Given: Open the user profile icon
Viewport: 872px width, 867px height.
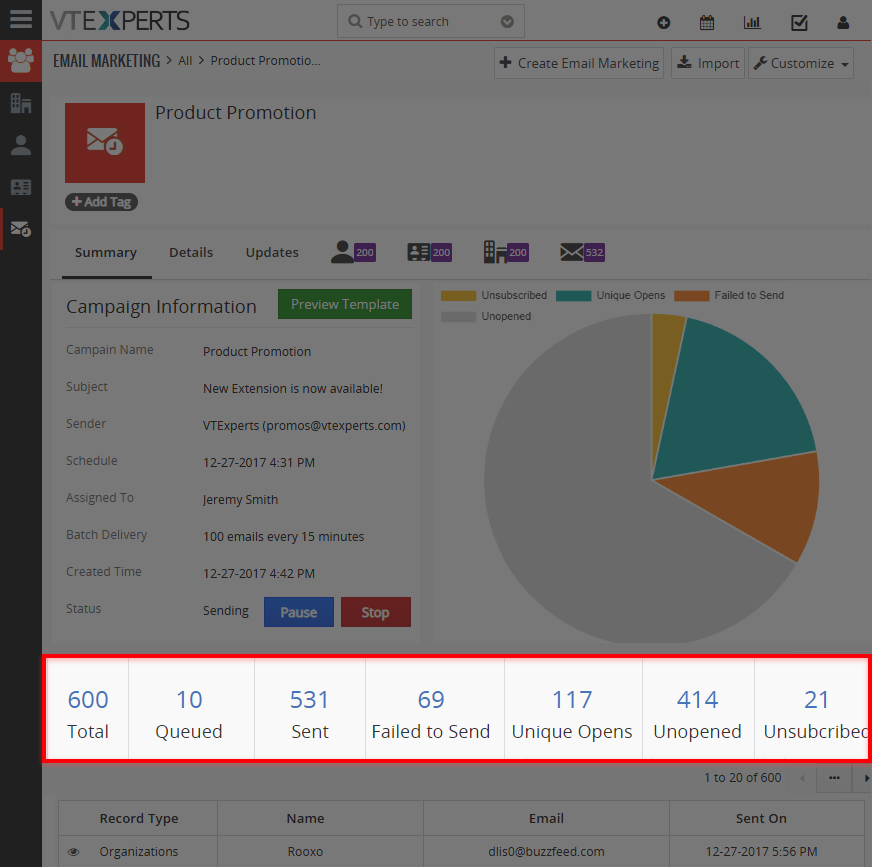Looking at the screenshot, I should pos(843,23).
